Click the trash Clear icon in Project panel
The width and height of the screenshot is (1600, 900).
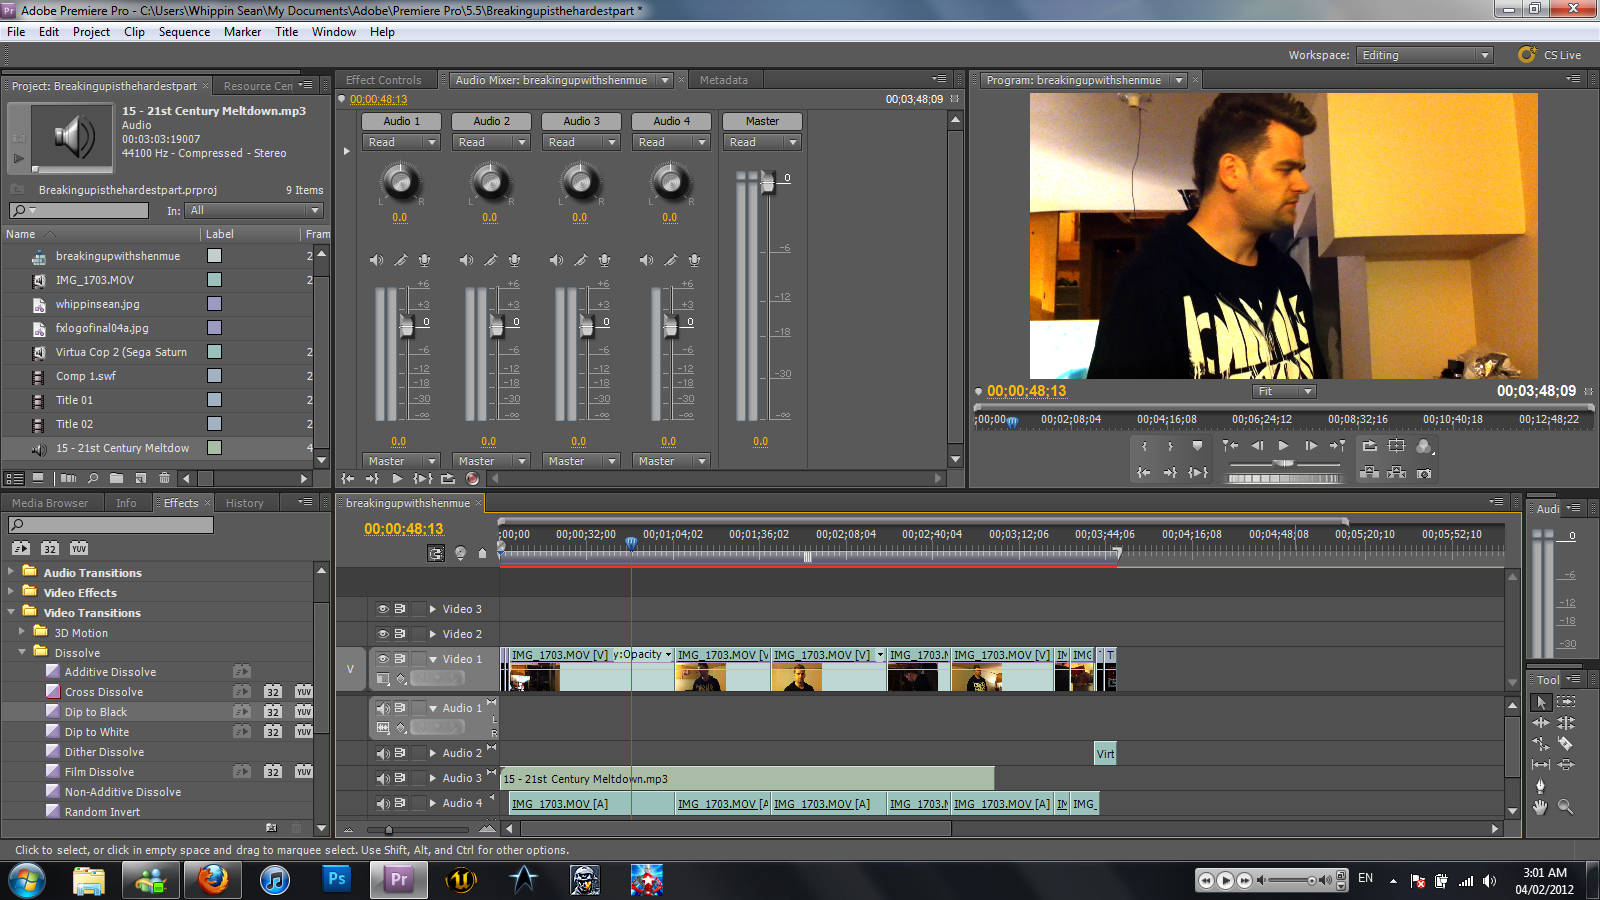coord(165,479)
